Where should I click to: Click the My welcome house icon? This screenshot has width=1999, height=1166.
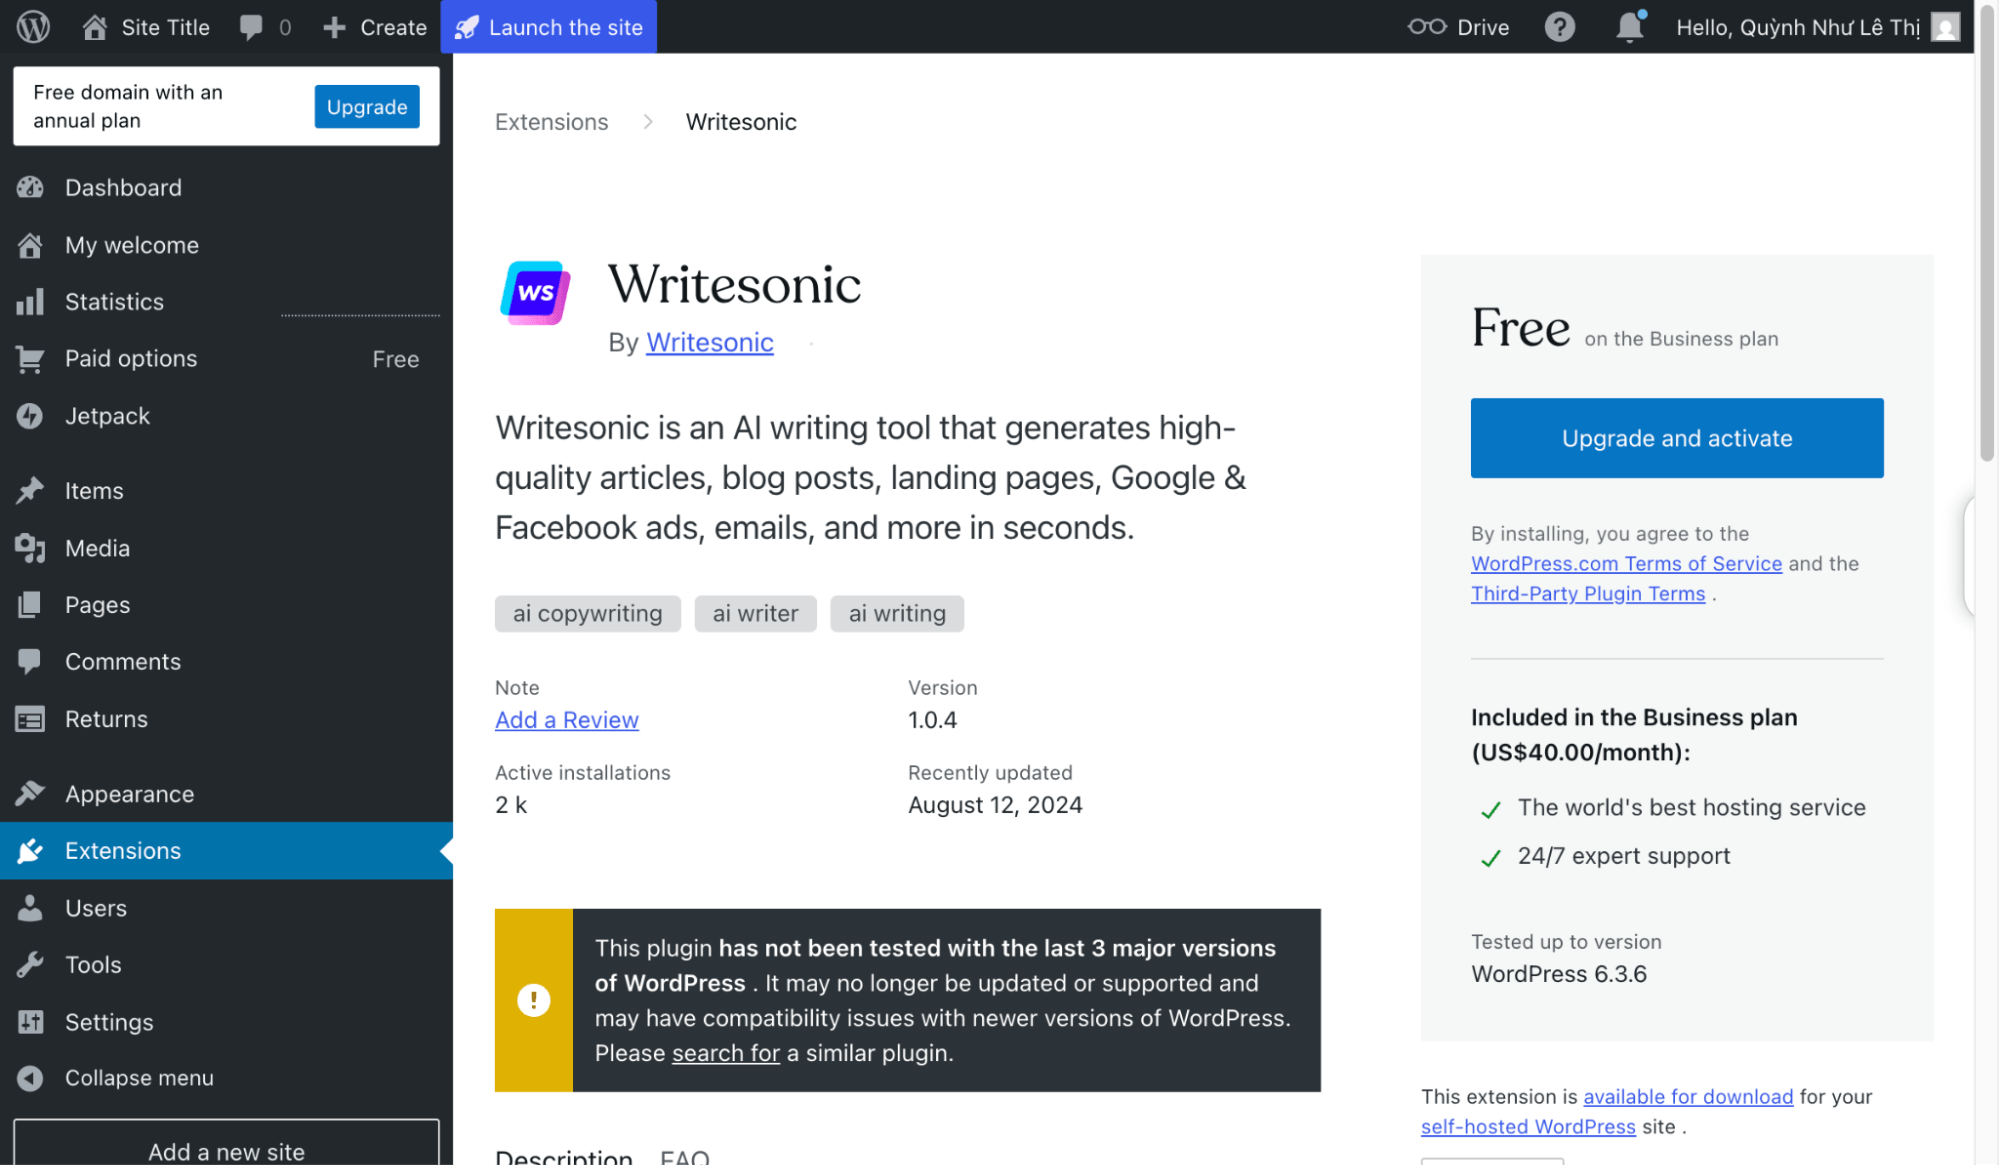point(30,245)
